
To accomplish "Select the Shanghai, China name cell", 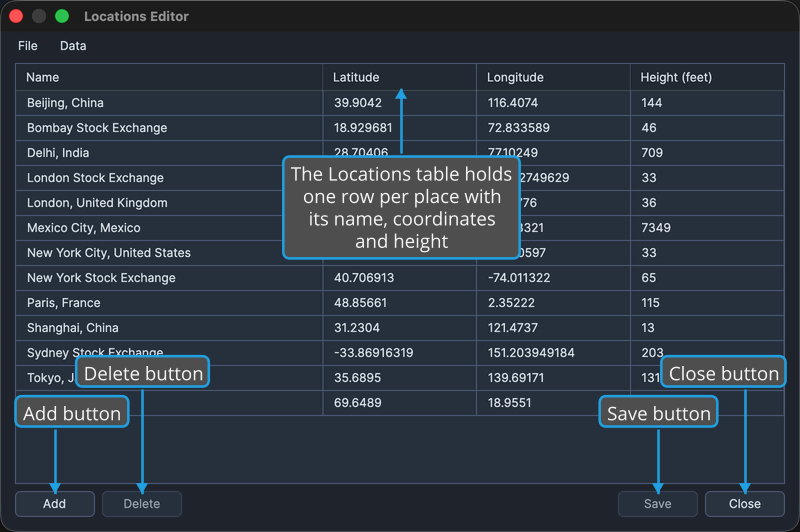I will (169, 328).
